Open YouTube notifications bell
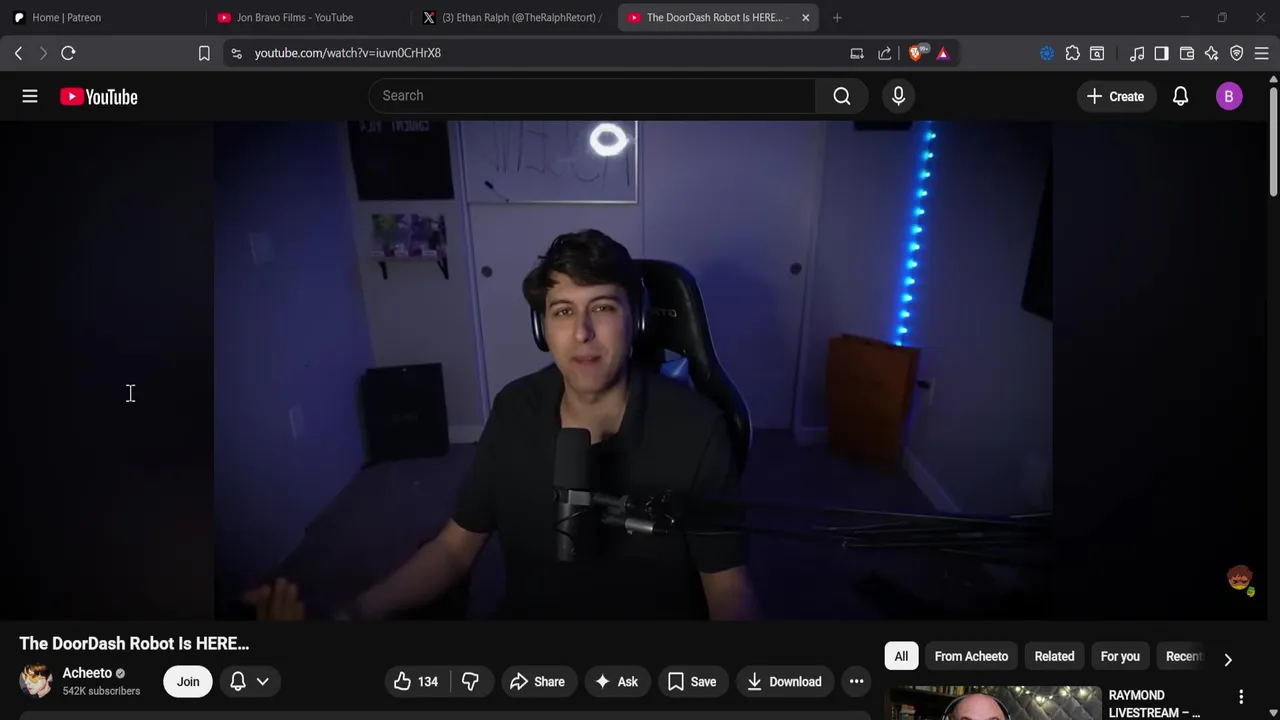1280x720 pixels. point(1180,96)
